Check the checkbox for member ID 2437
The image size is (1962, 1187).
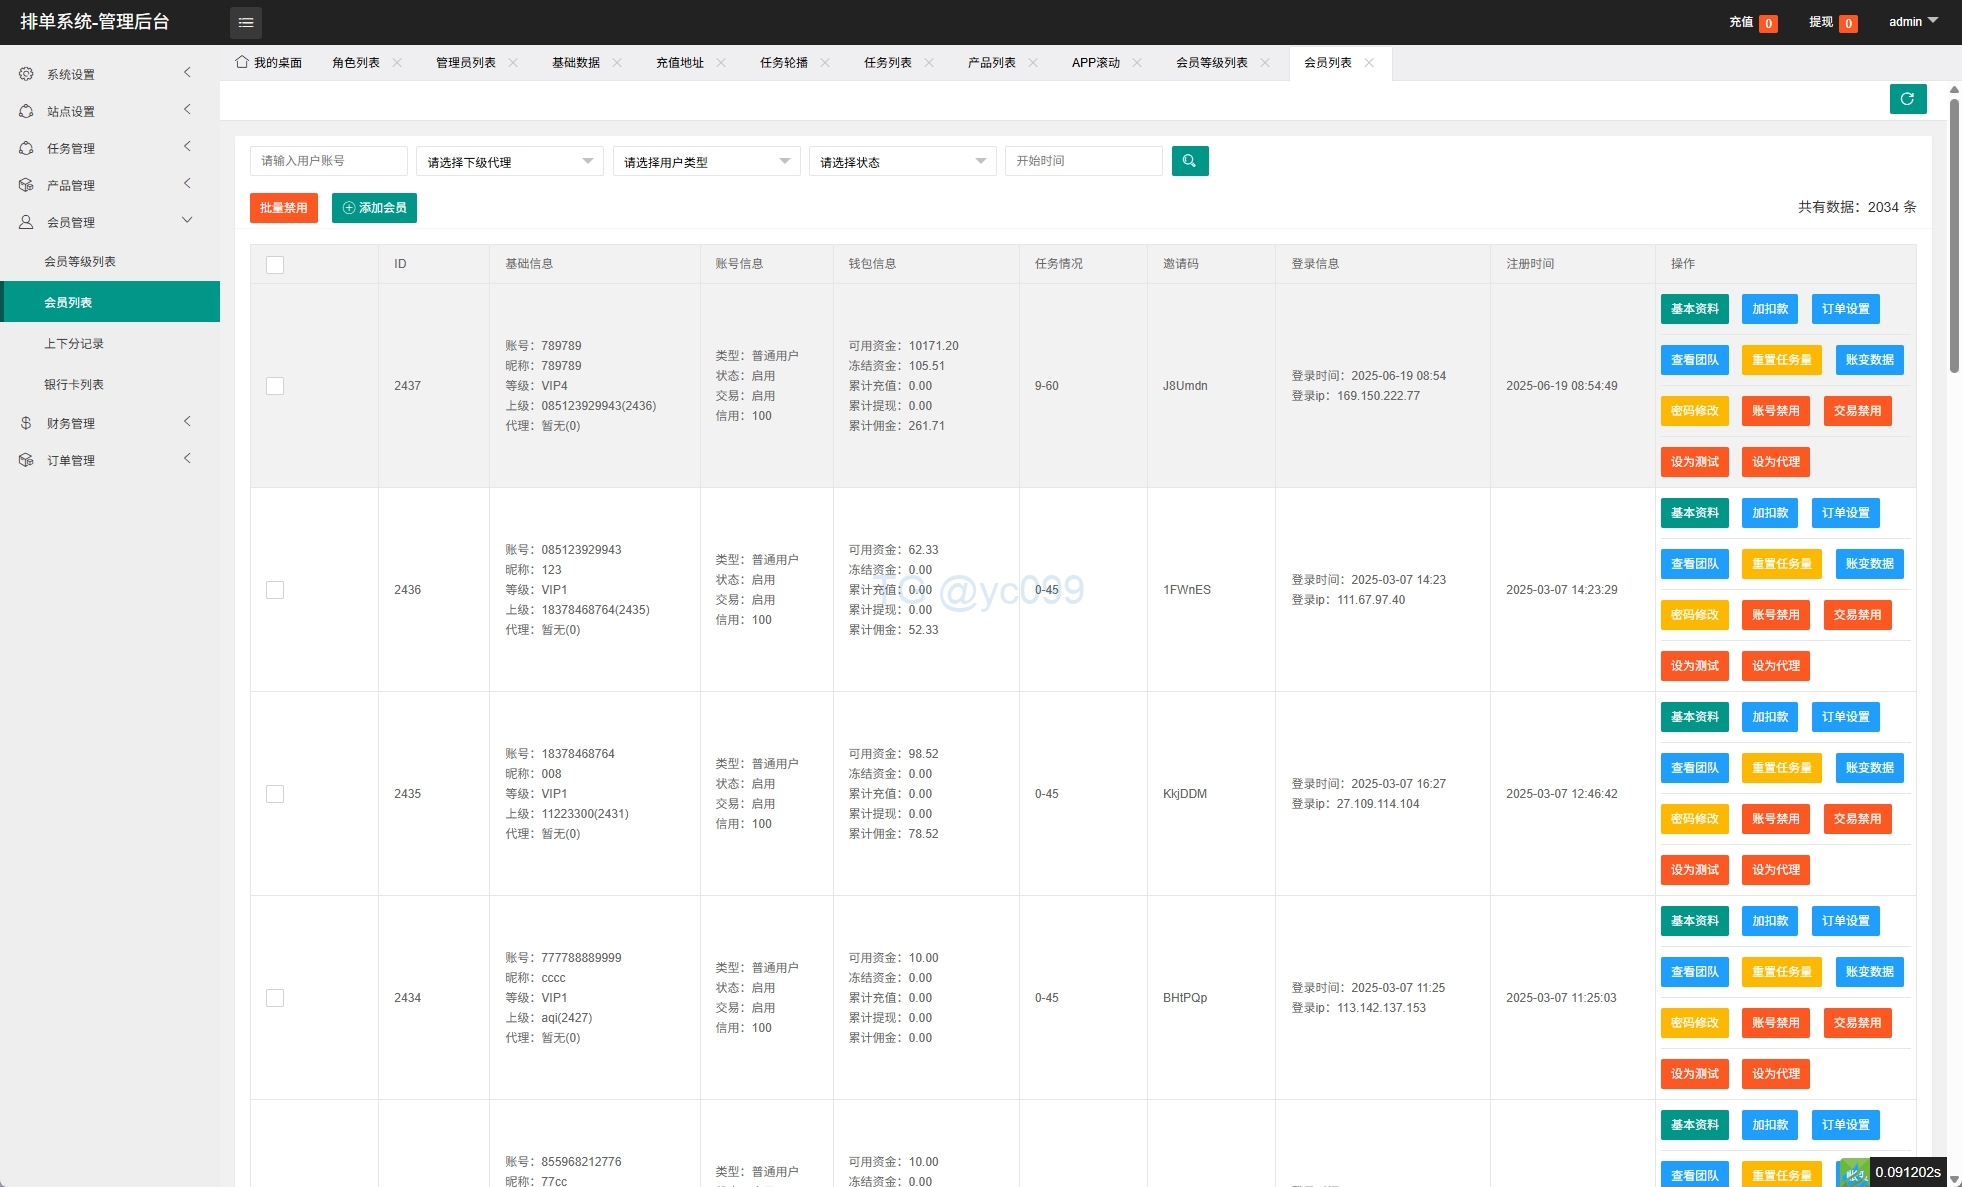(275, 386)
